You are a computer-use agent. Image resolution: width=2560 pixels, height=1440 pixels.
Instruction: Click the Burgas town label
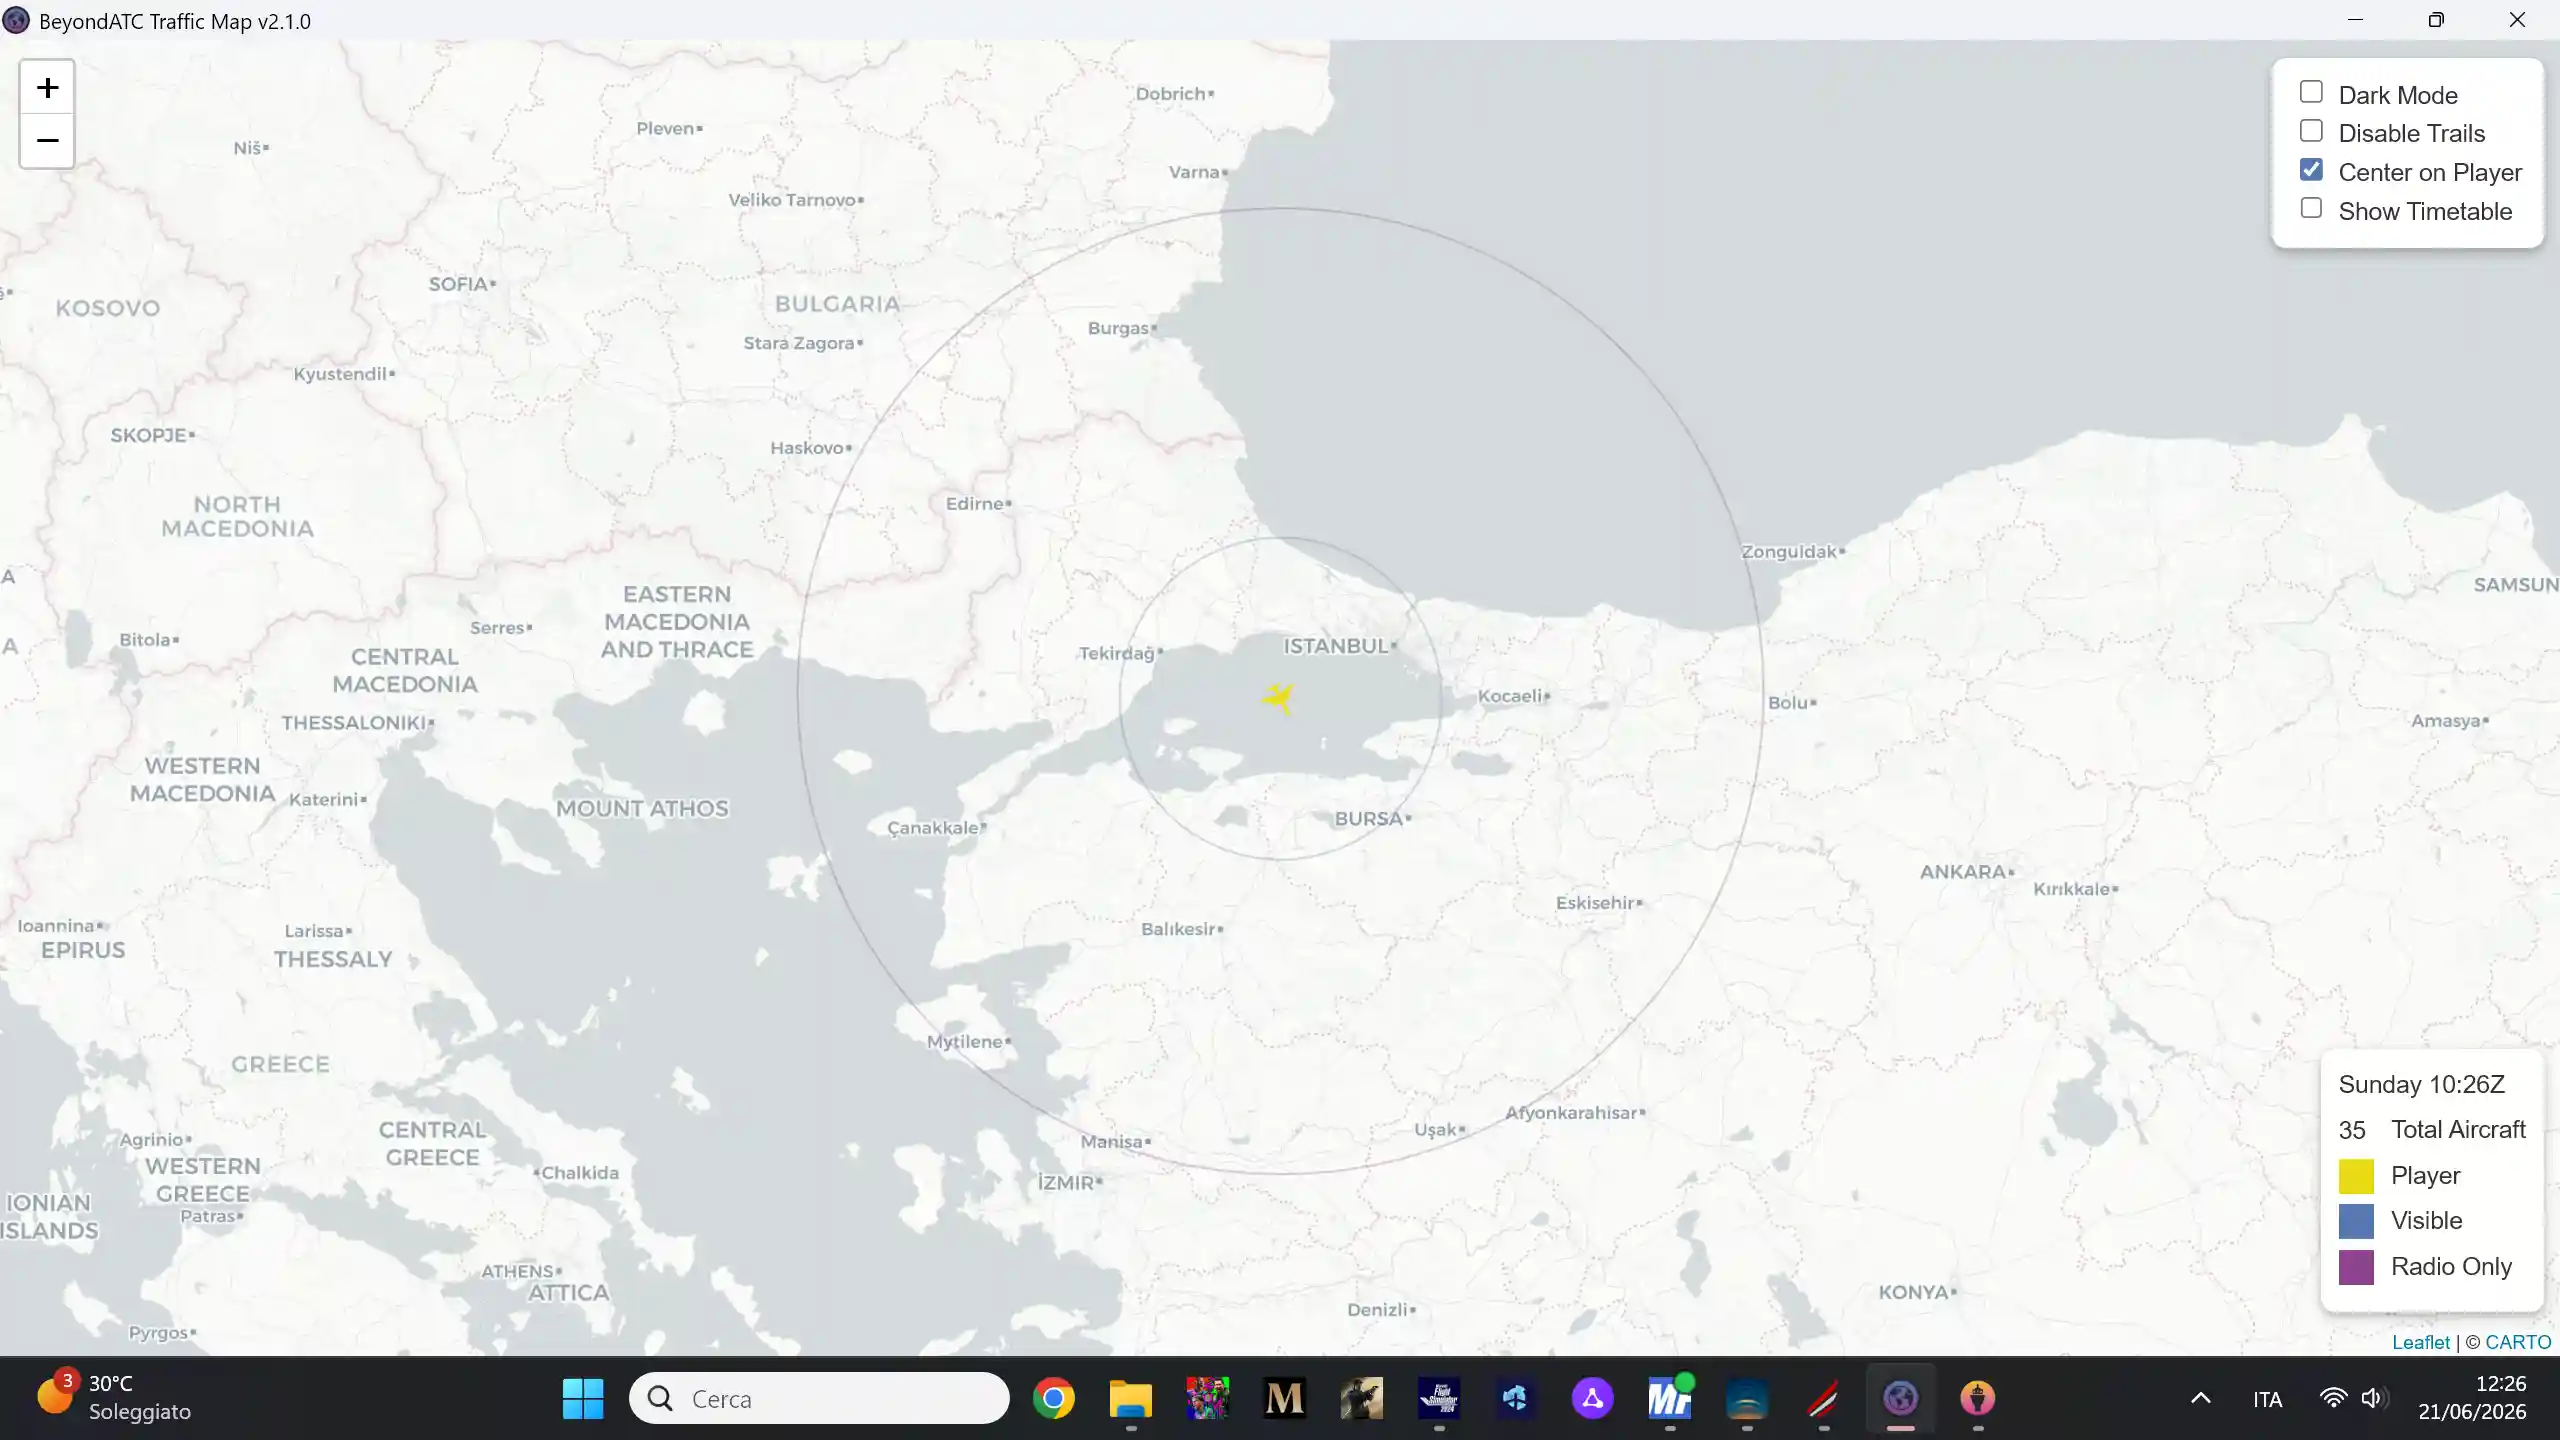point(1118,328)
